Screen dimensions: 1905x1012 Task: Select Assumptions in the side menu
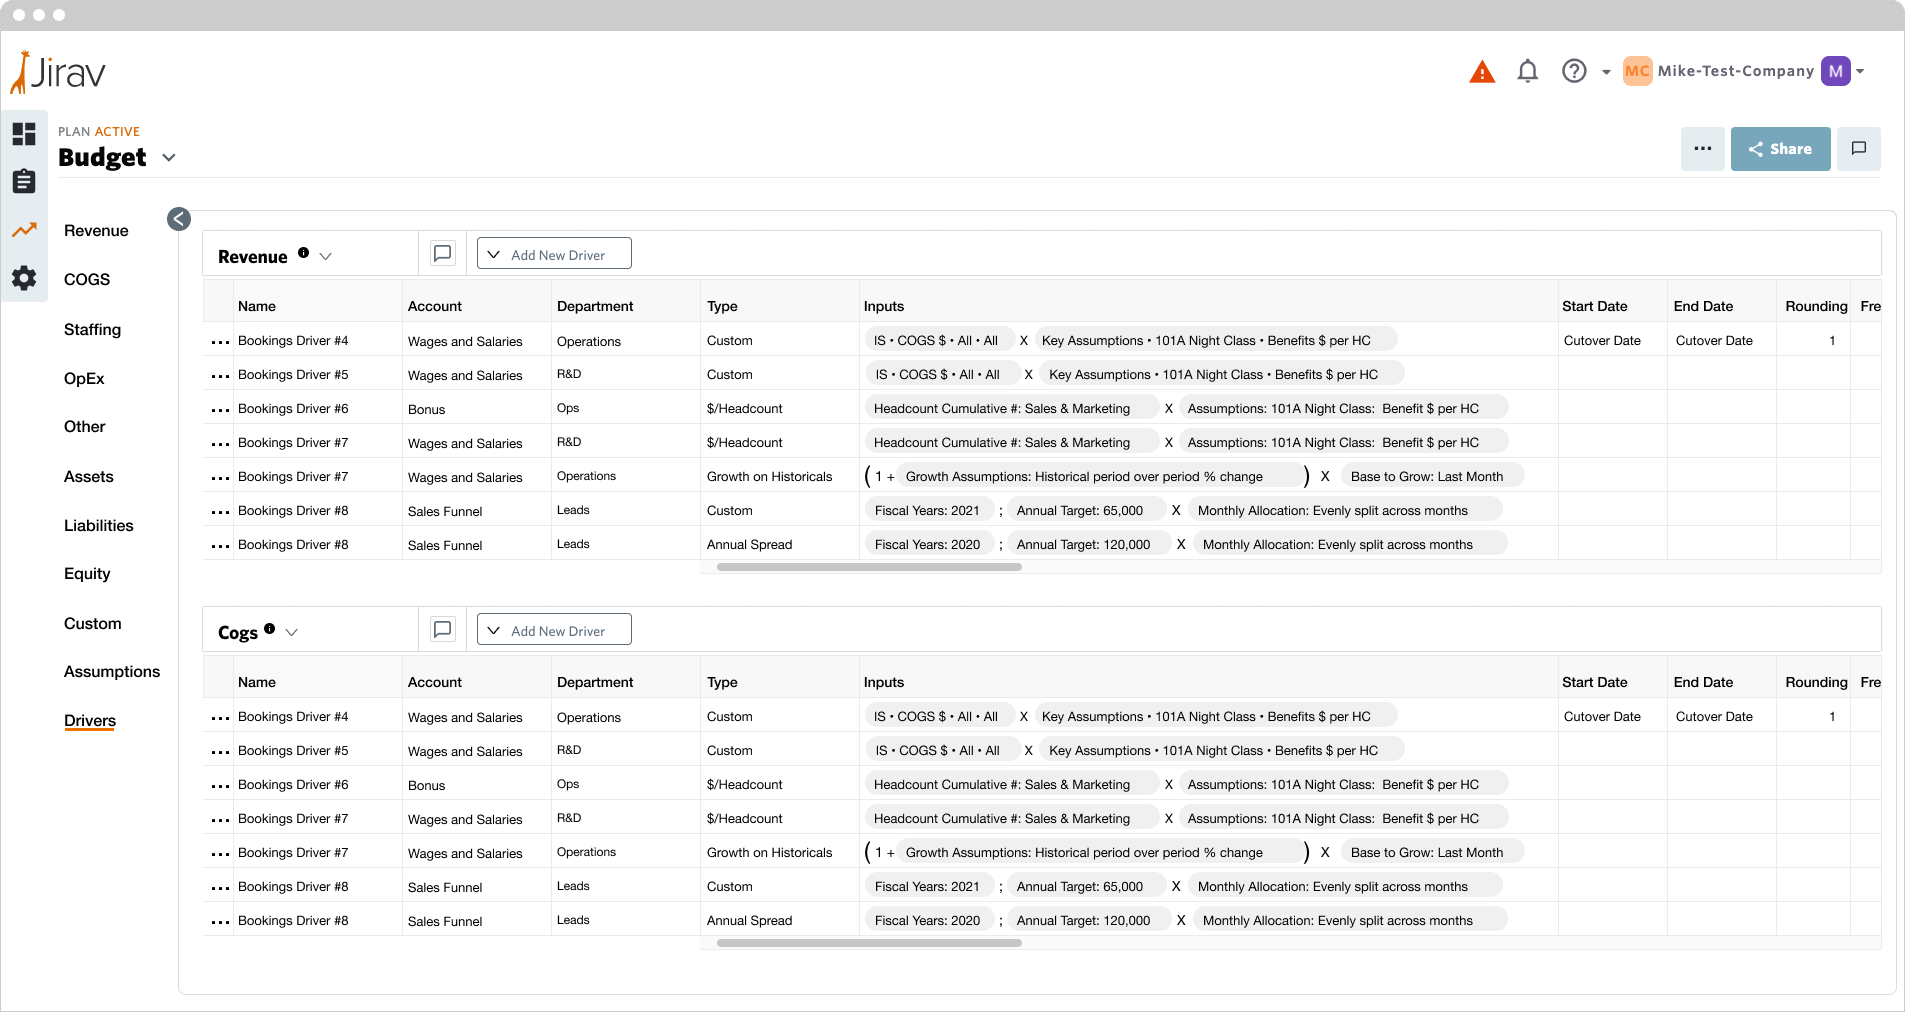click(x=112, y=672)
